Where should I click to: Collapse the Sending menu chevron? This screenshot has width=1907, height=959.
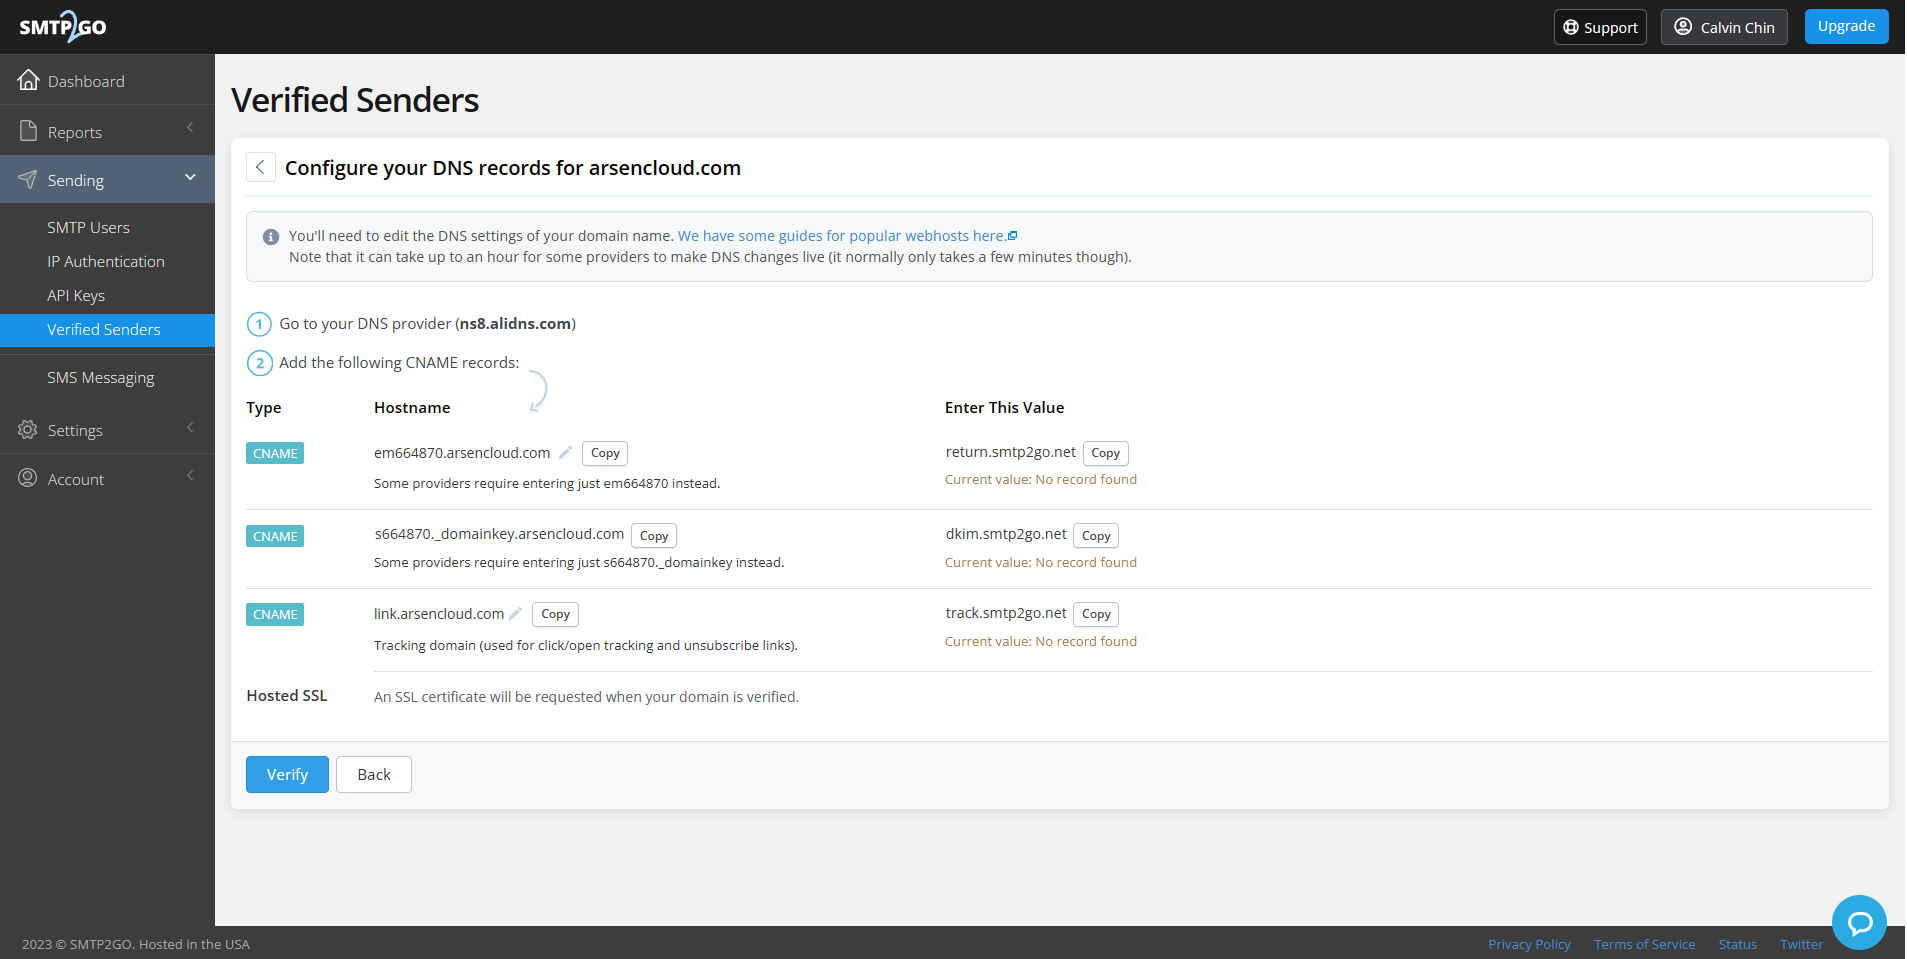[x=190, y=177]
